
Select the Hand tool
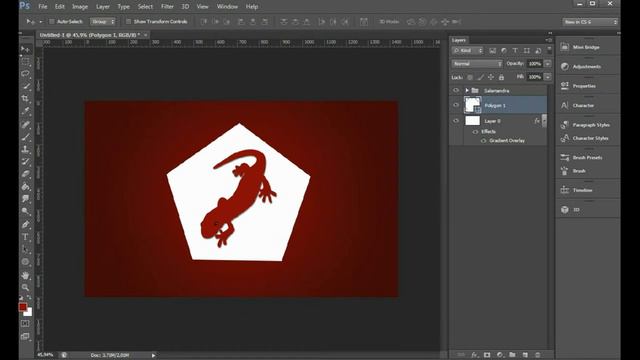25,276
